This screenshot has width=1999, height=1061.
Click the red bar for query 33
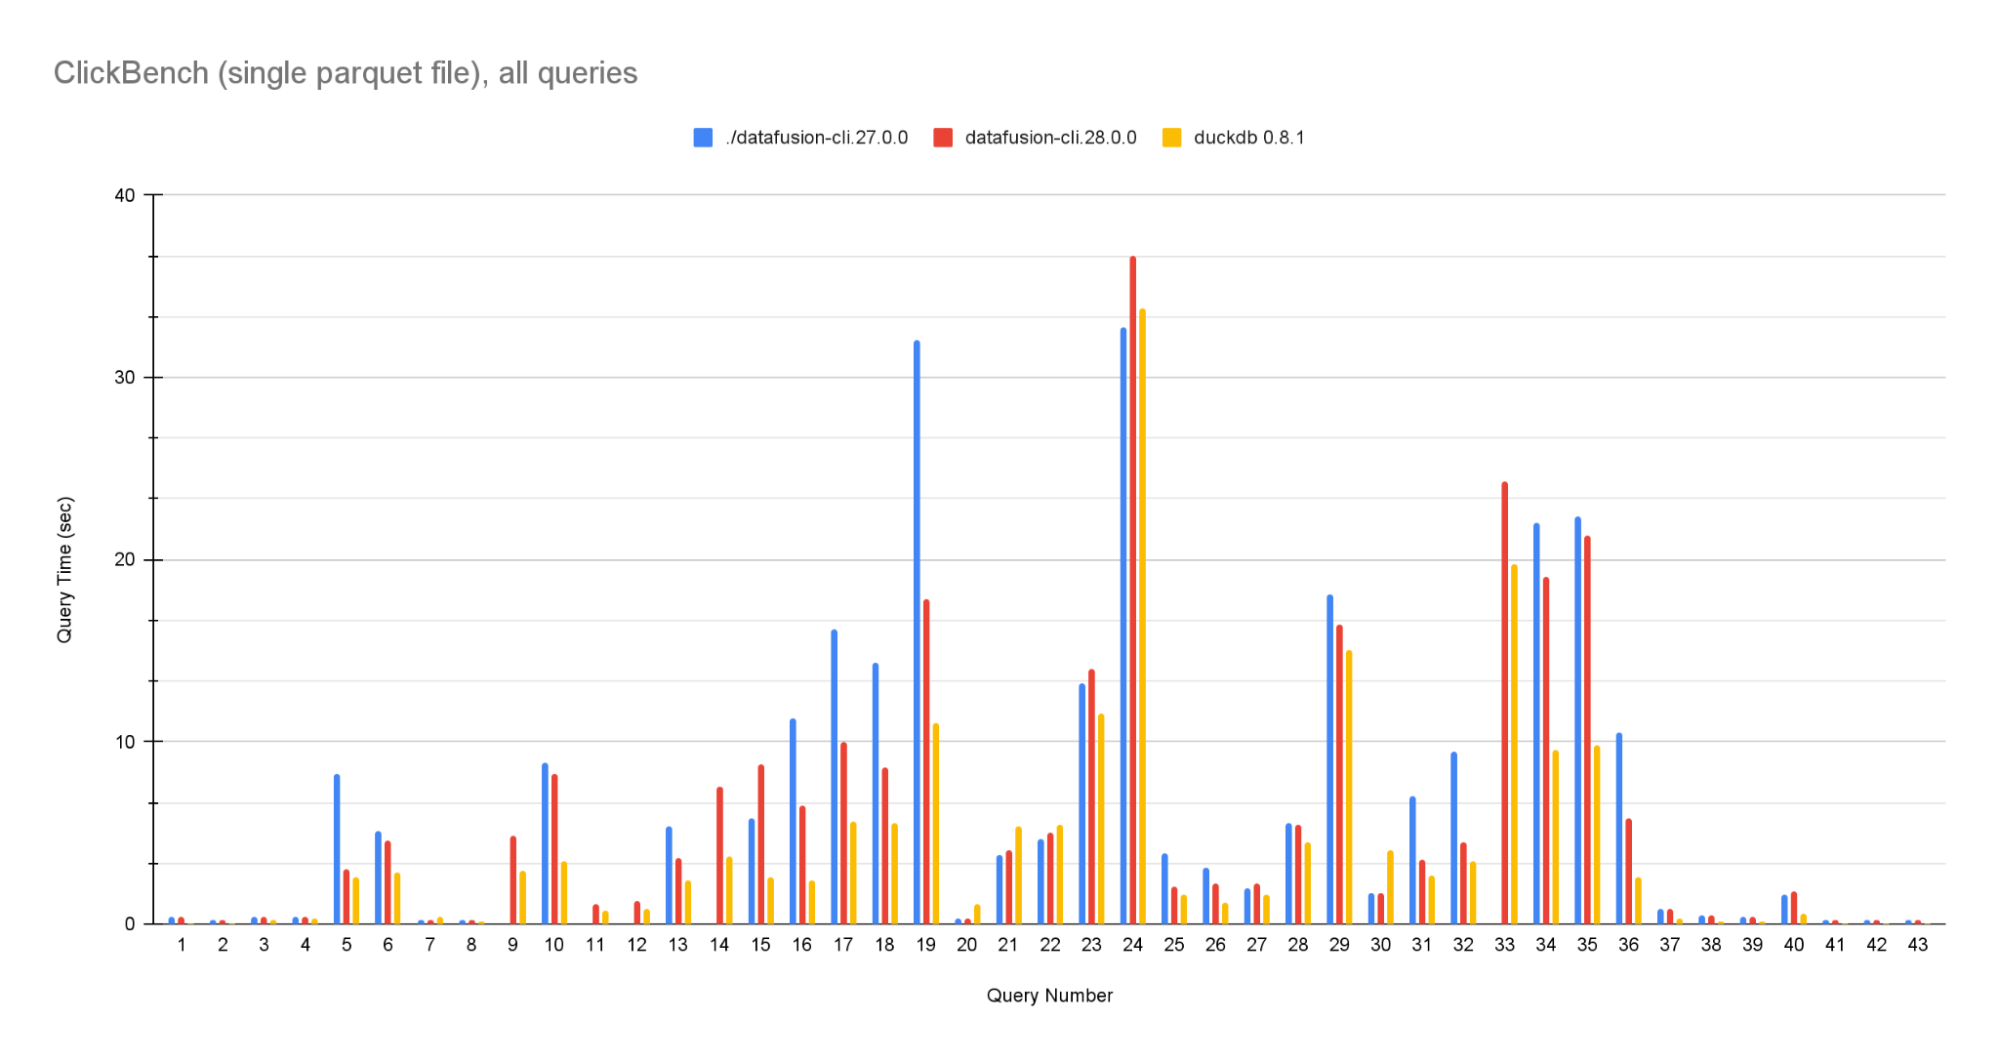pos(1505,703)
